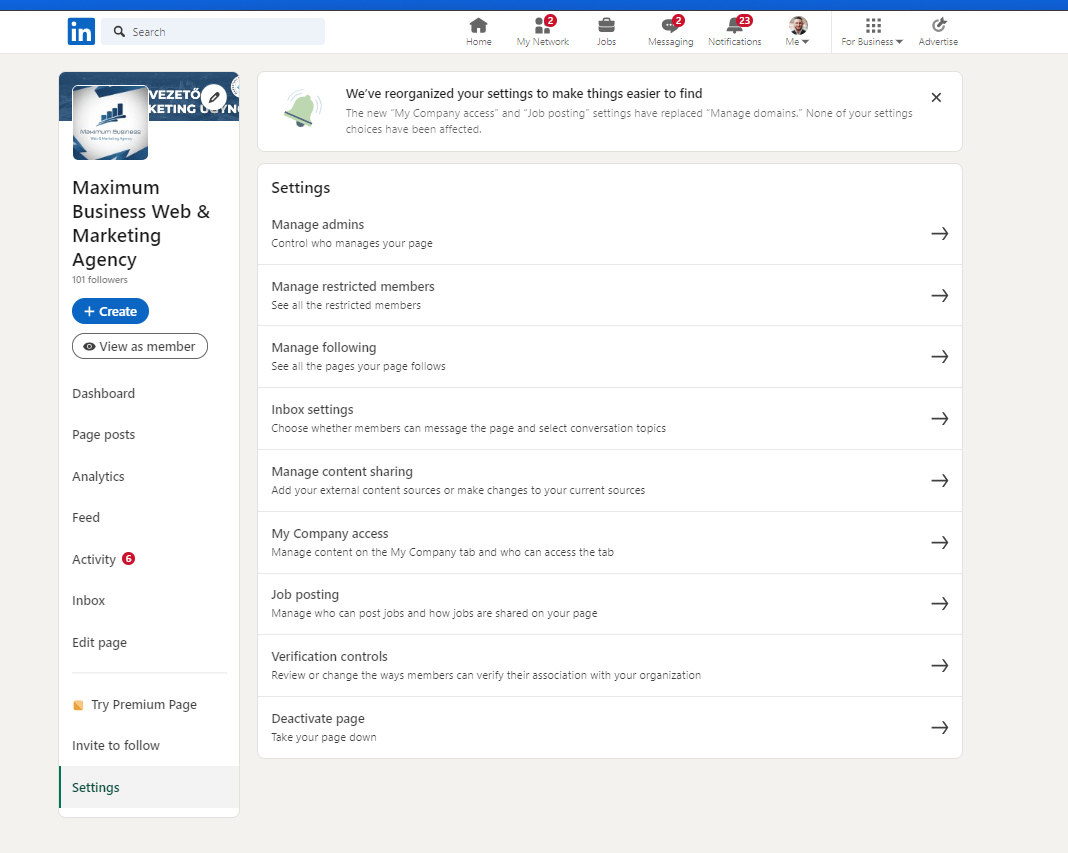This screenshot has height=853, width=1068.
Task: Open Manage content sharing title
Action: [342, 471]
